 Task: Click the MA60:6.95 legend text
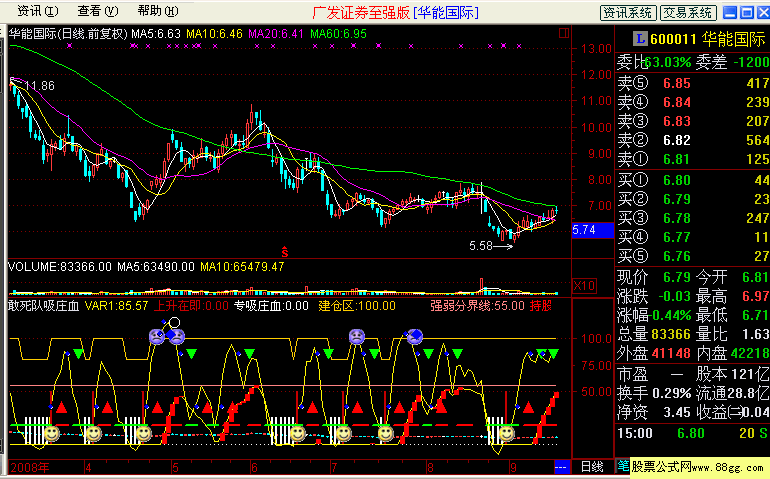point(338,34)
